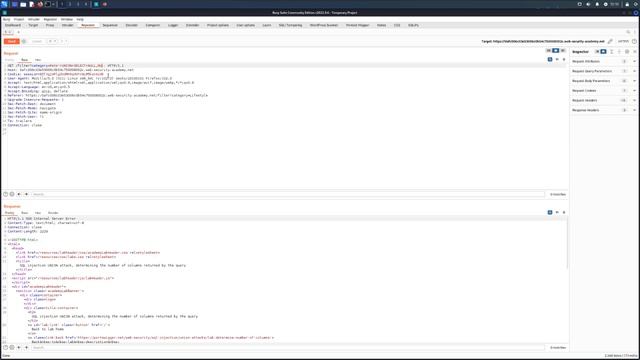
Task: Open Request editor options menu
Action: coord(564,60)
